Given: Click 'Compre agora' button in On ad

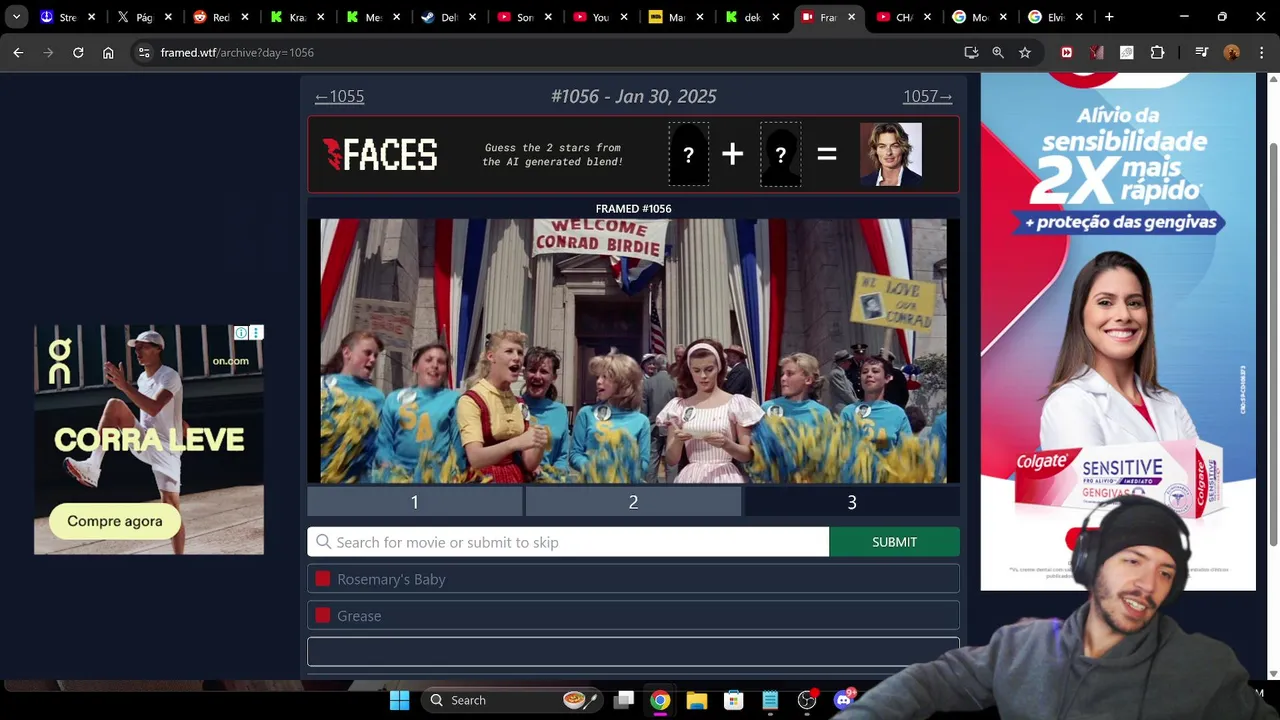Looking at the screenshot, I should click(x=115, y=521).
